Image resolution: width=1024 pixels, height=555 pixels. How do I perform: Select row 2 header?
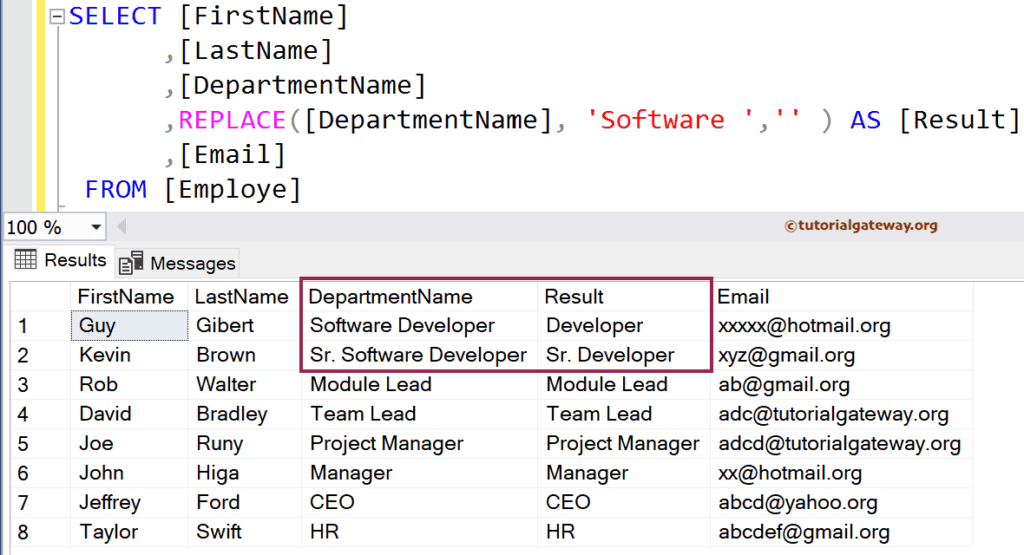pyautogui.click(x=40, y=355)
